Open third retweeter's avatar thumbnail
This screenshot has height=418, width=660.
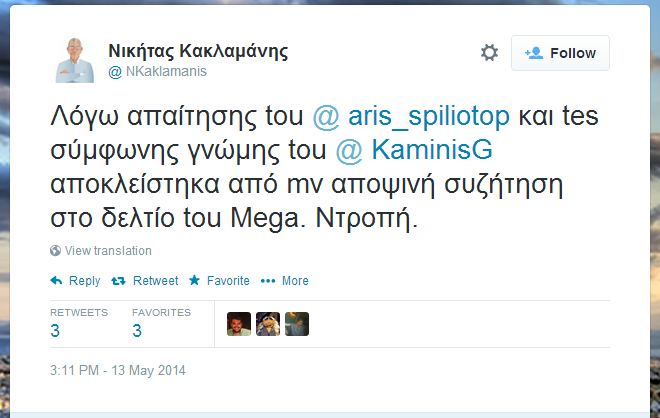pyautogui.click(x=297, y=324)
